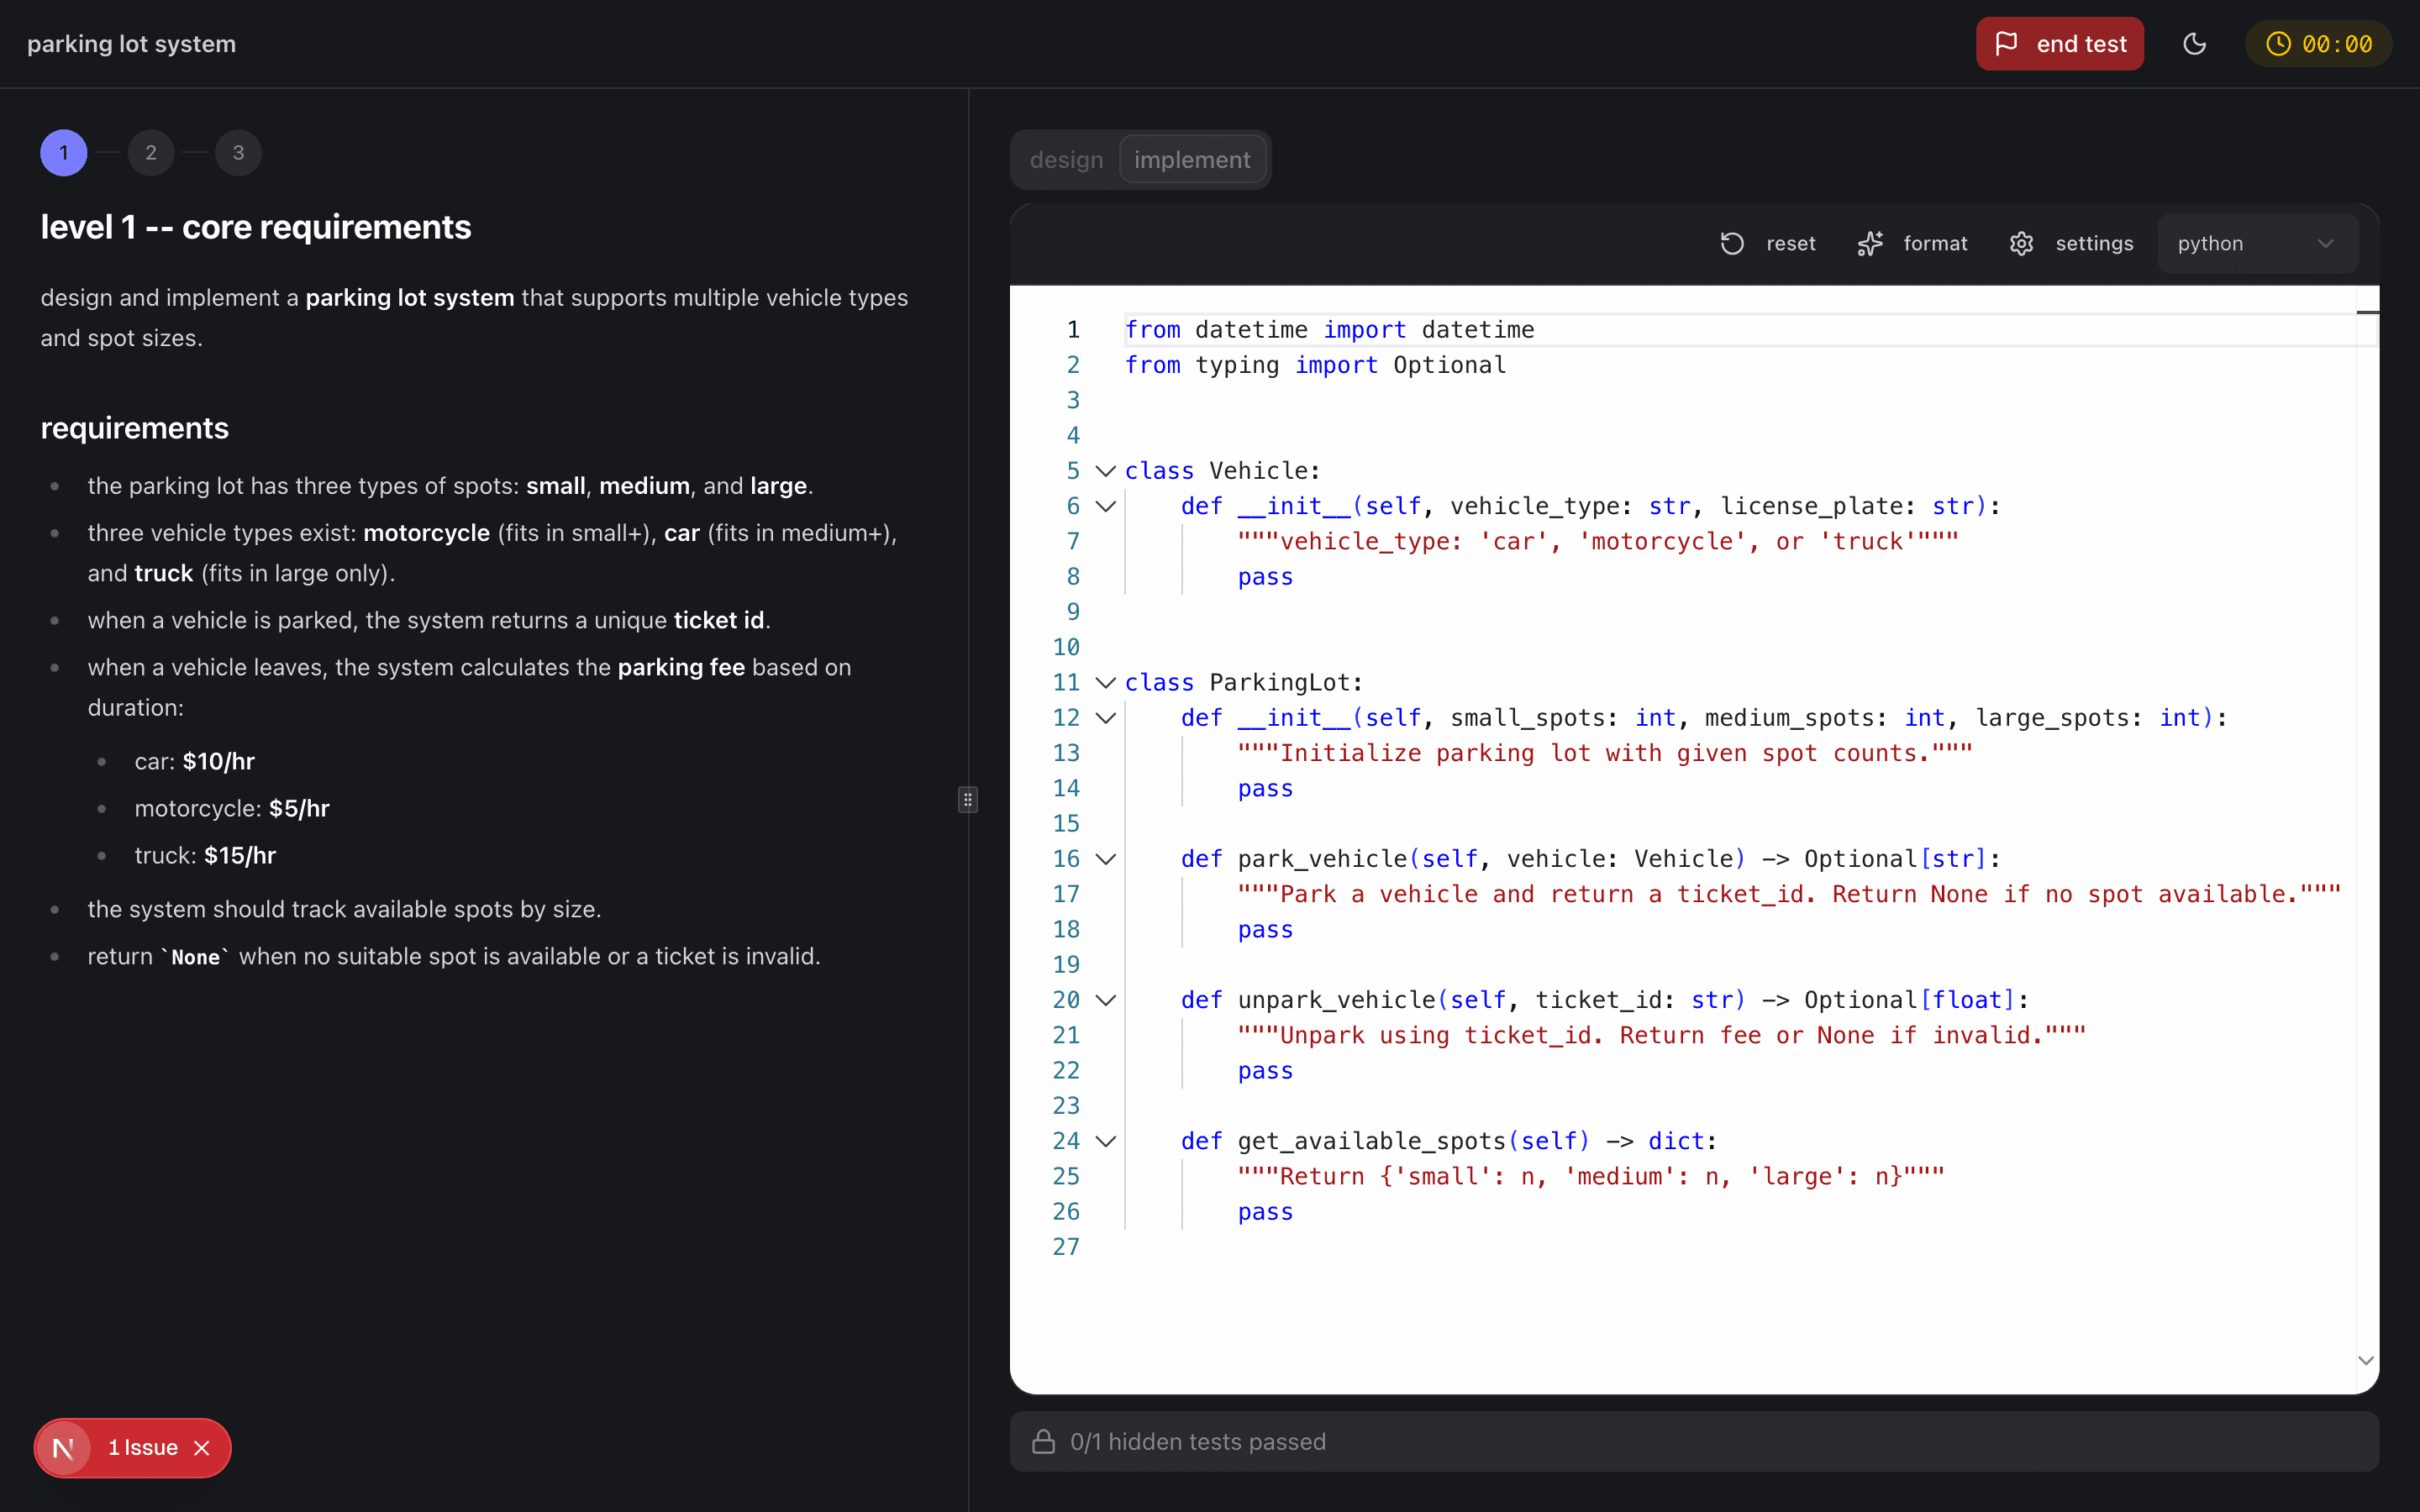This screenshot has height=1512, width=2420.
Task: Click the hidden tests lock icon
Action: coord(1043,1441)
